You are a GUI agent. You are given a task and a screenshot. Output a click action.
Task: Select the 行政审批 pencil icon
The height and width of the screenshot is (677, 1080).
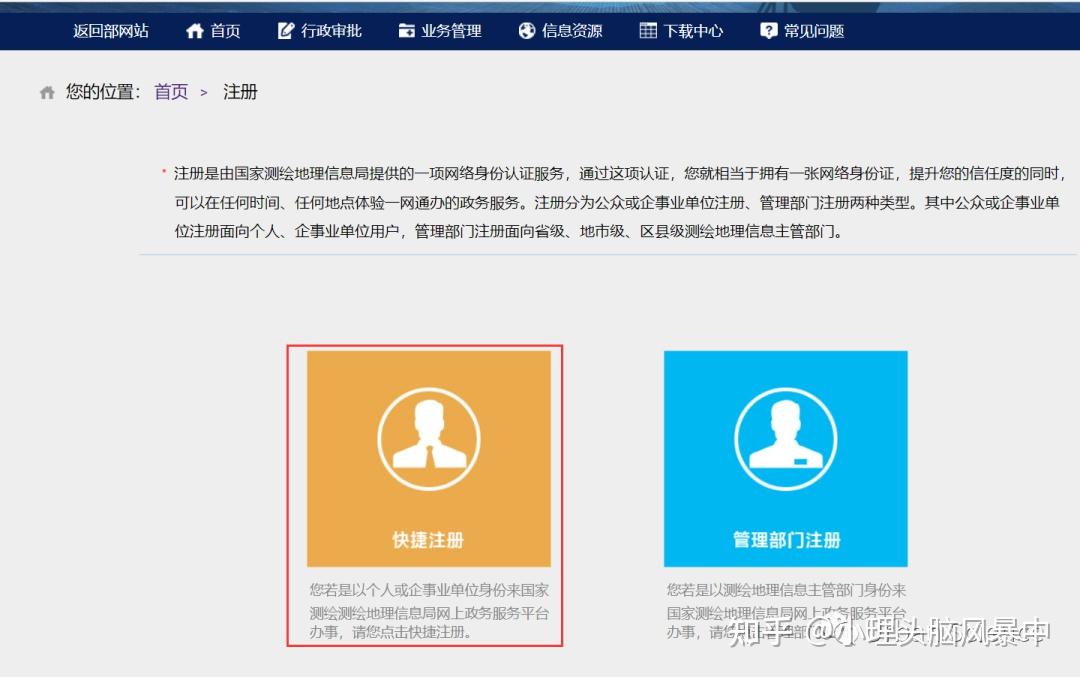point(286,30)
